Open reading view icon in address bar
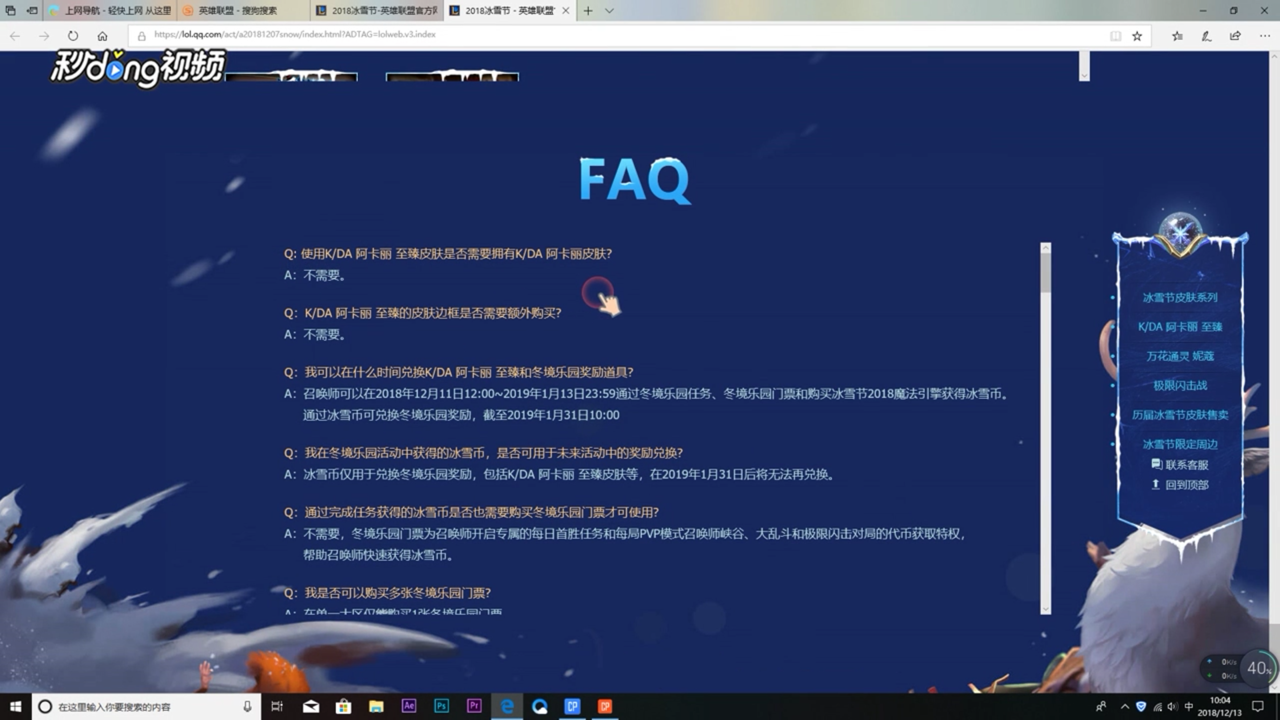The height and width of the screenshot is (720, 1280). click(x=1116, y=35)
